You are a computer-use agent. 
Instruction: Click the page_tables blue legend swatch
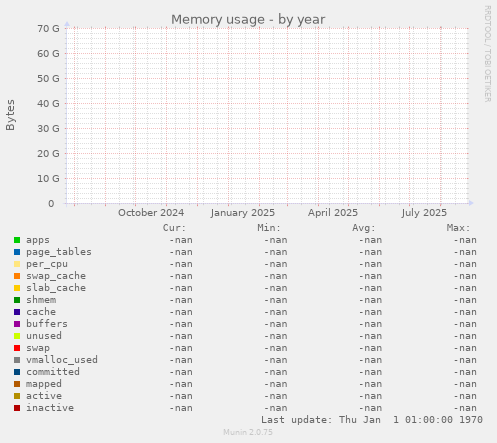17,252
